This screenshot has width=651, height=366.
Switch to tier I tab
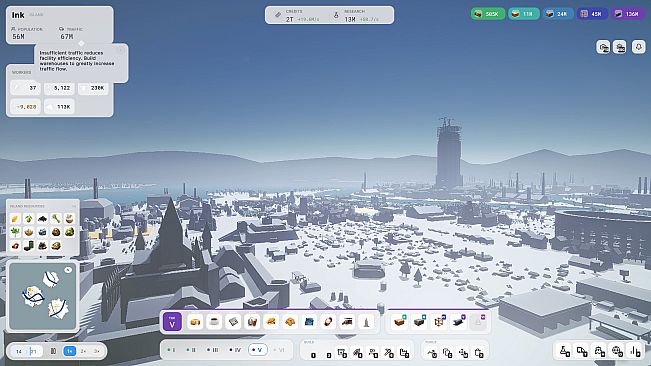pyautogui.click(x=171, y=350)
